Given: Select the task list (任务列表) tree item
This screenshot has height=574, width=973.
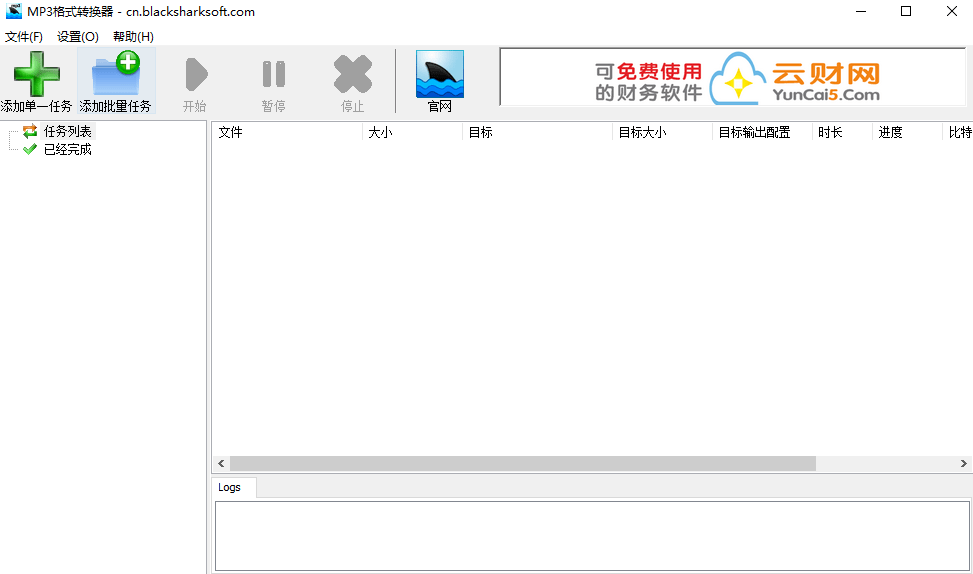Looking at the screenshot, I should pos(67,131).
